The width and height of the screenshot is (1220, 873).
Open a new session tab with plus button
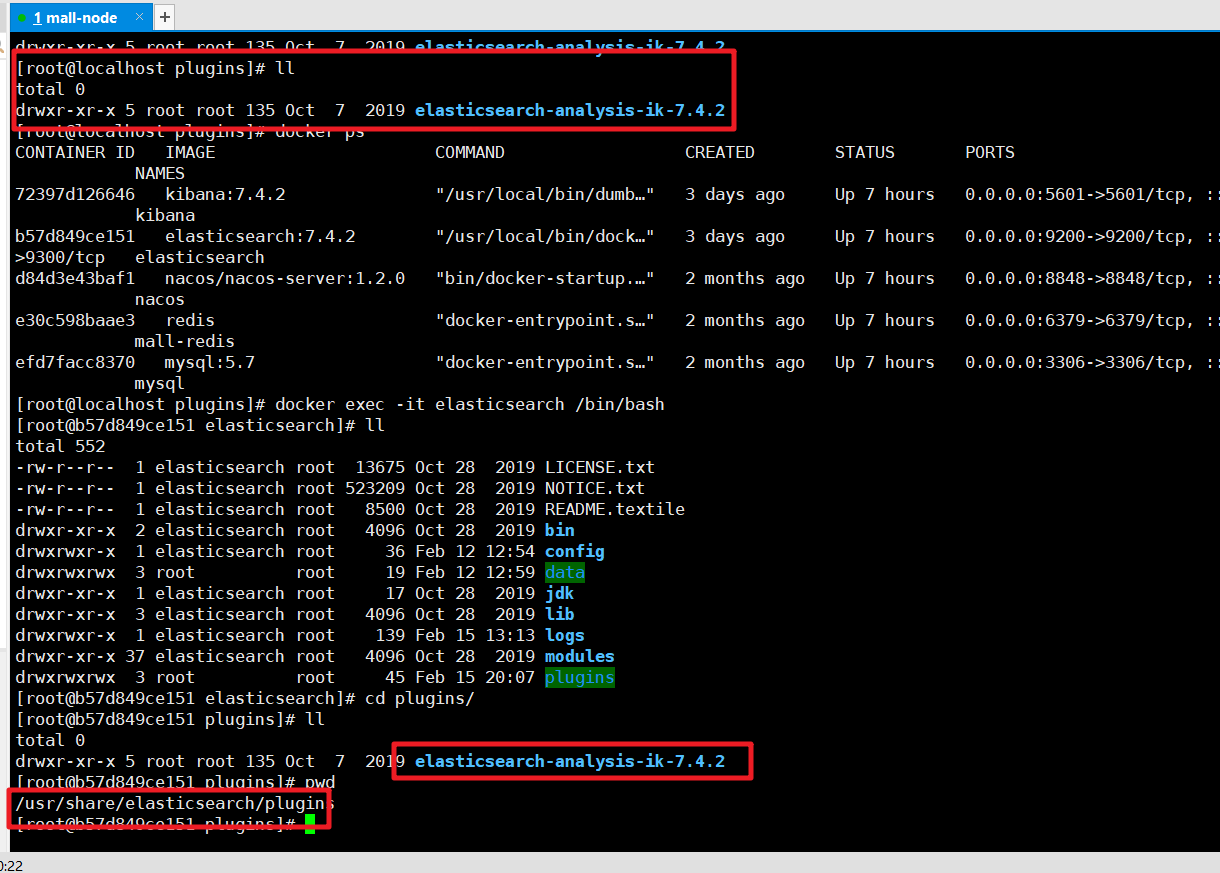165,17
